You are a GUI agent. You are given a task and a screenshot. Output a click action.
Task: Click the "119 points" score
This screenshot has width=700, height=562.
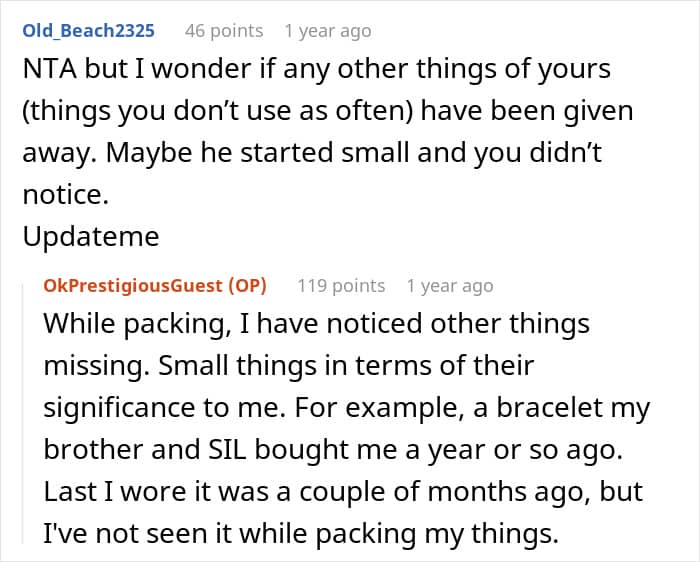pos(341,286)
